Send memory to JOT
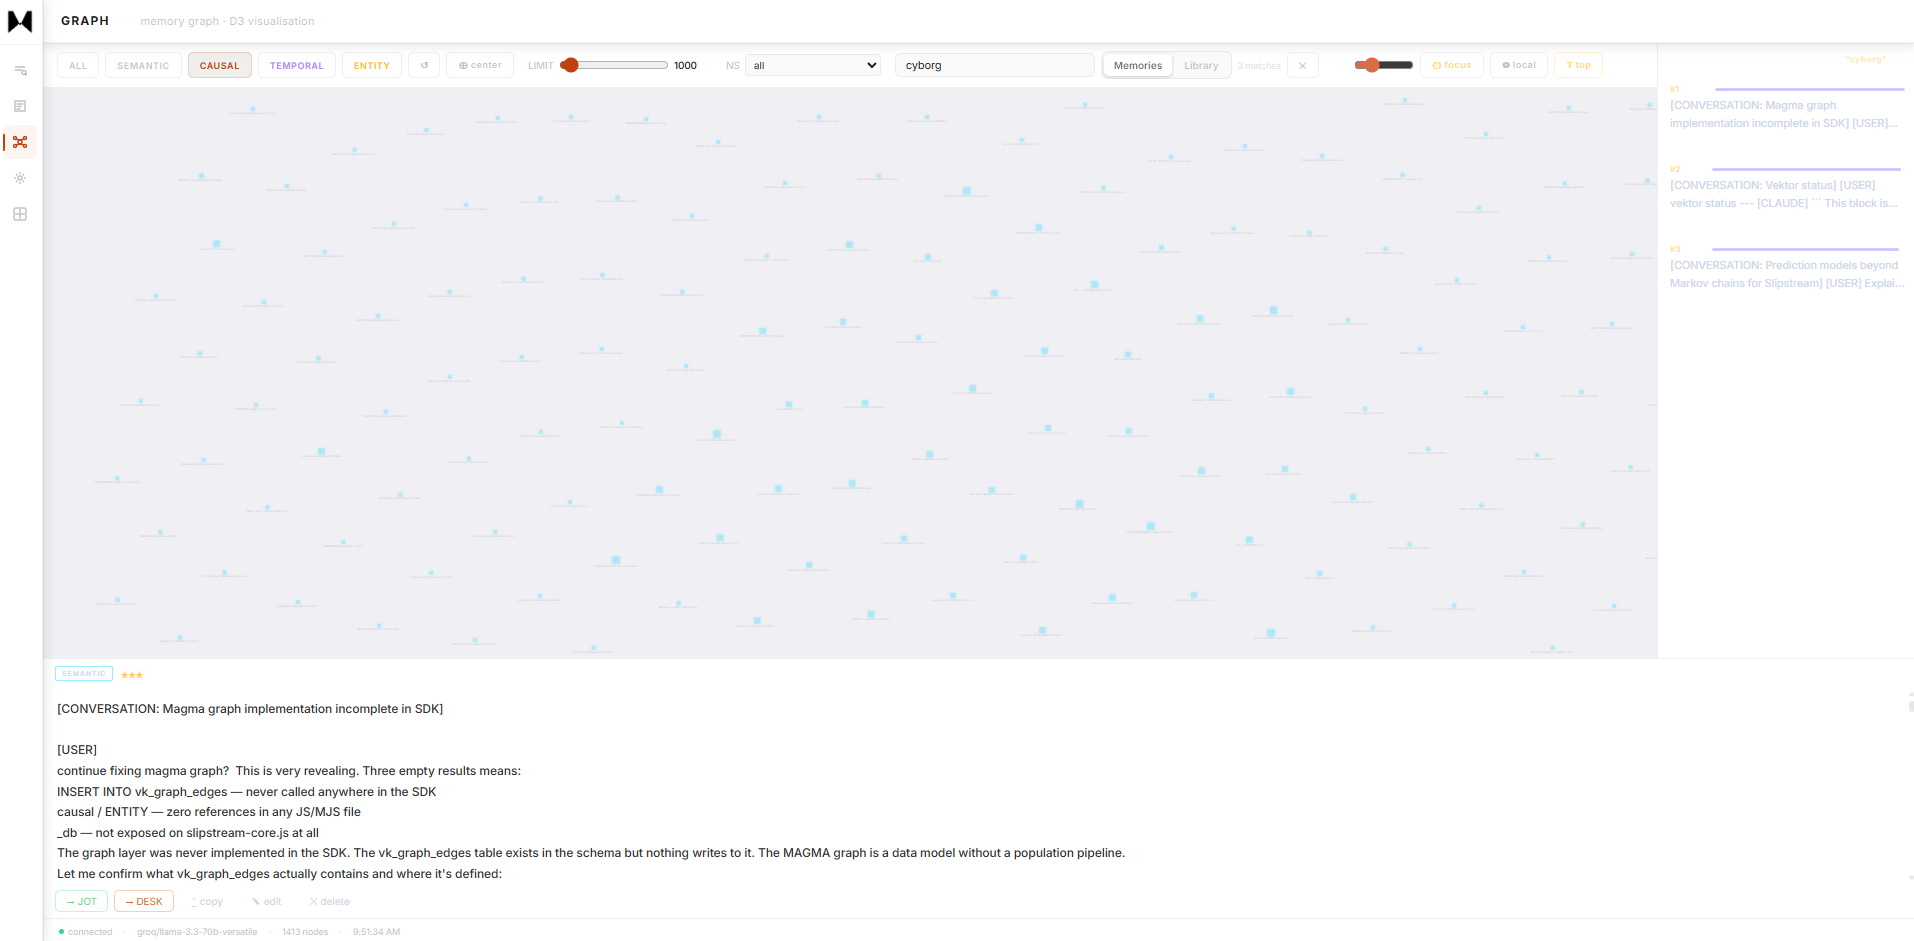 click(x=81, y=901)
